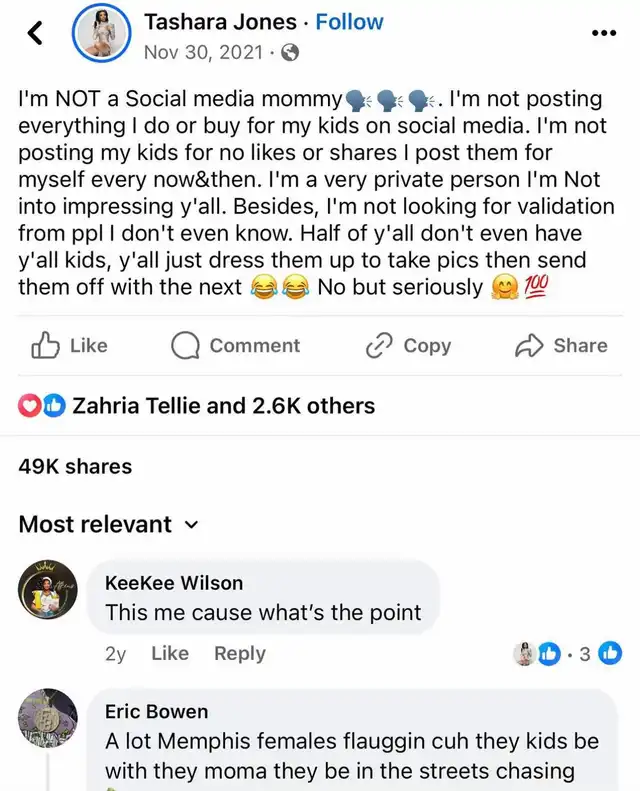Open Zahria Tellie and 2.6K others reactions
Screen dimensions: 640x791
click(x=223, y=405)
